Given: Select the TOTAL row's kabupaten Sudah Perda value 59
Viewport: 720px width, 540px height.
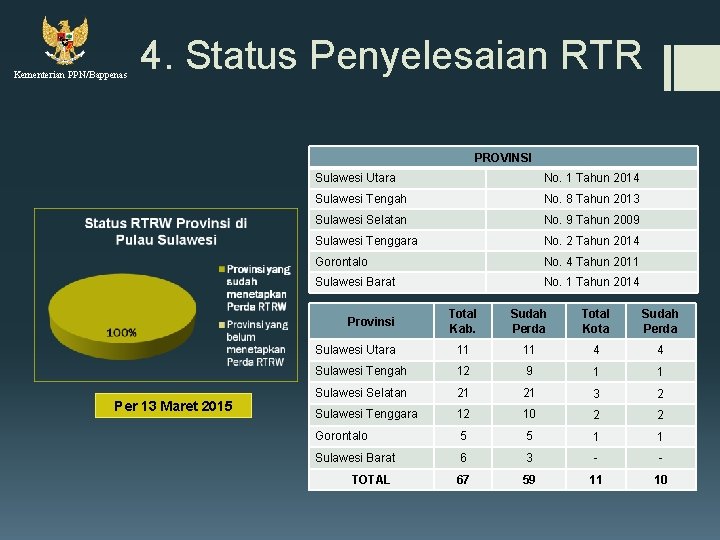Looking at the screenshot, I should pos(529,480).
